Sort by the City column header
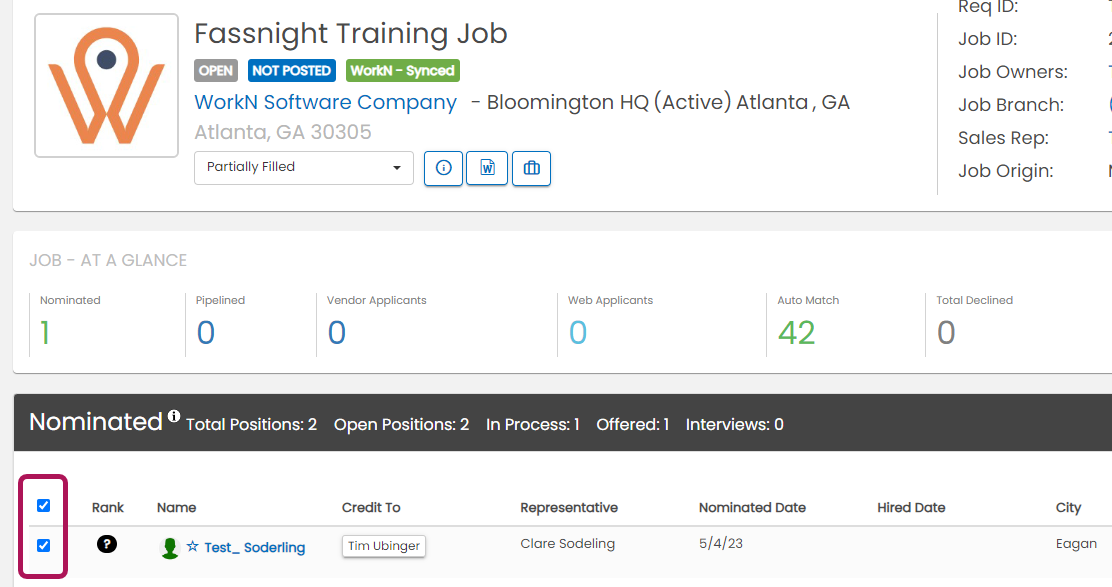The width and height of the screenshot is (1112, 587). pyautogui.click(x=1068, y=508)
